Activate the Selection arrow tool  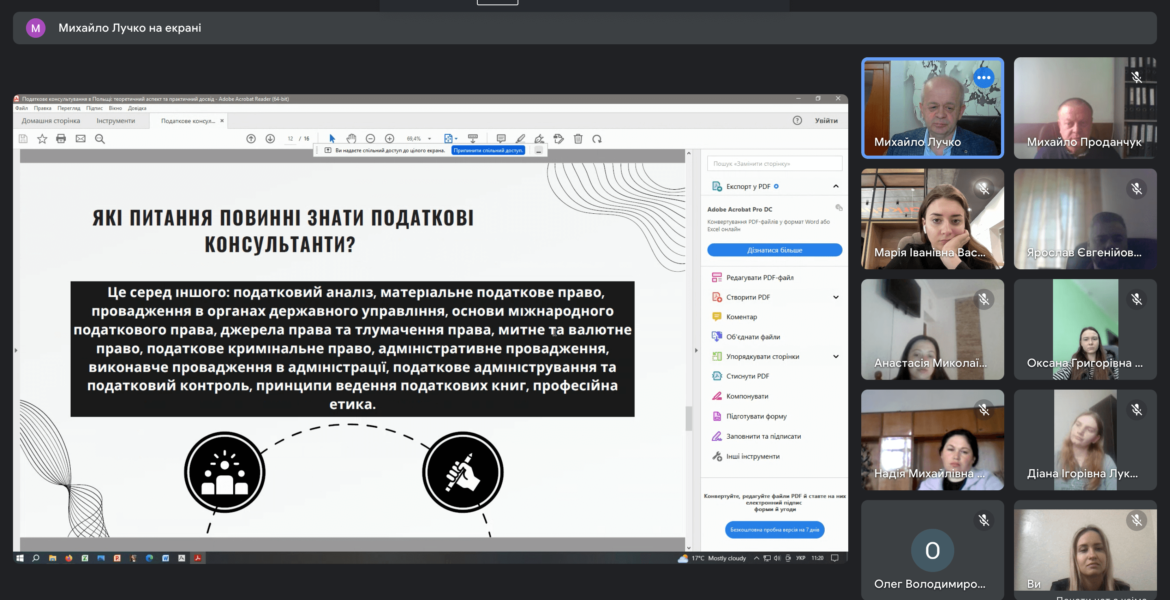coord(332,139)
